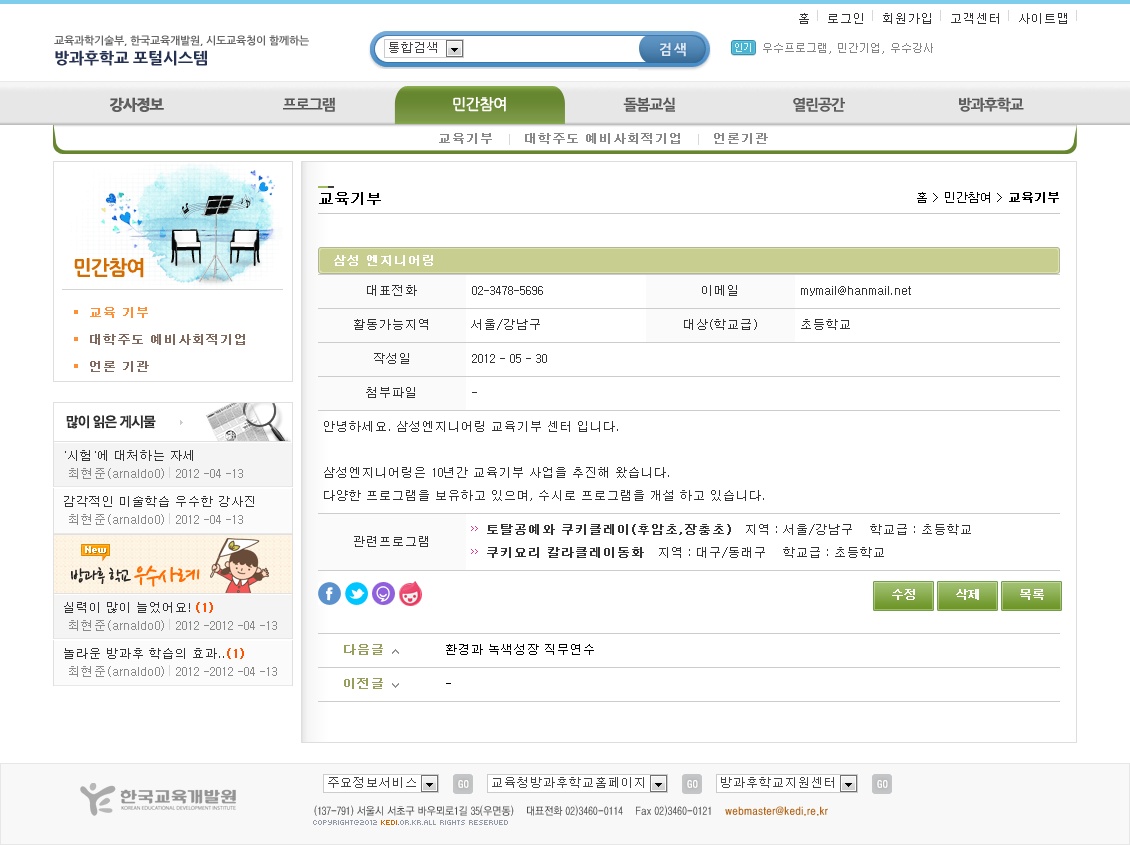Open the 통합검색 dropdown
Image resolution: width=1130 pixels, height=845 pixels.
tap(423, 48)
